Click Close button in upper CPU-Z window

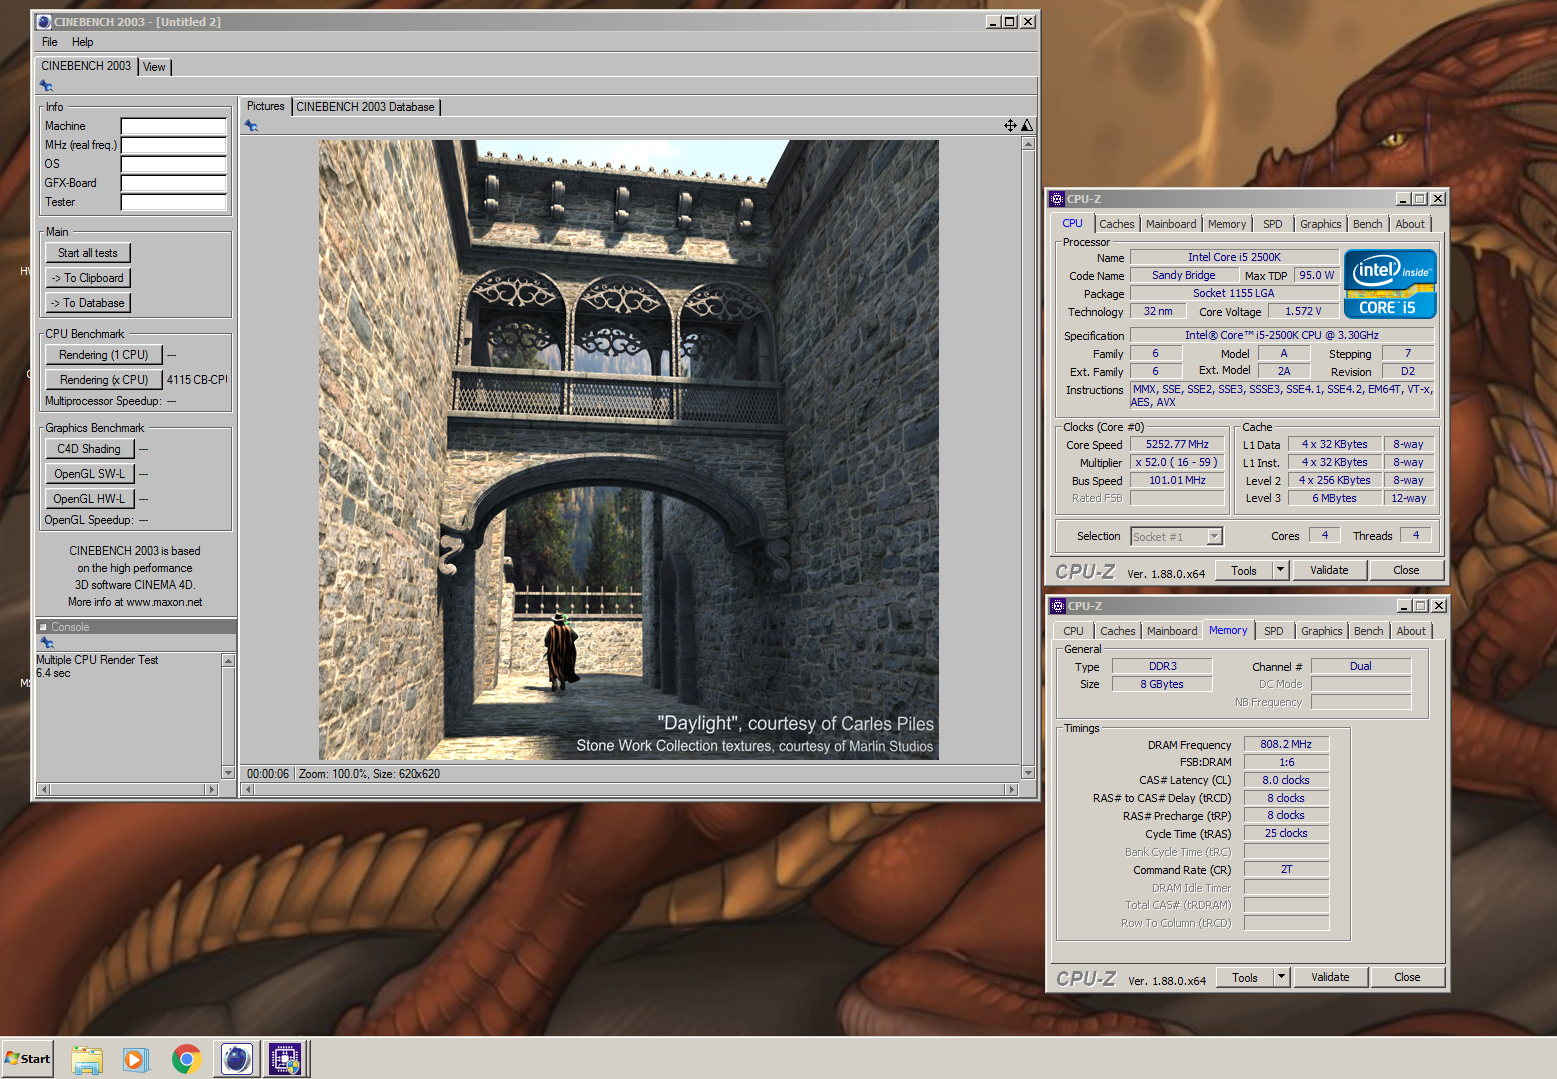(x=1406, y=570)
